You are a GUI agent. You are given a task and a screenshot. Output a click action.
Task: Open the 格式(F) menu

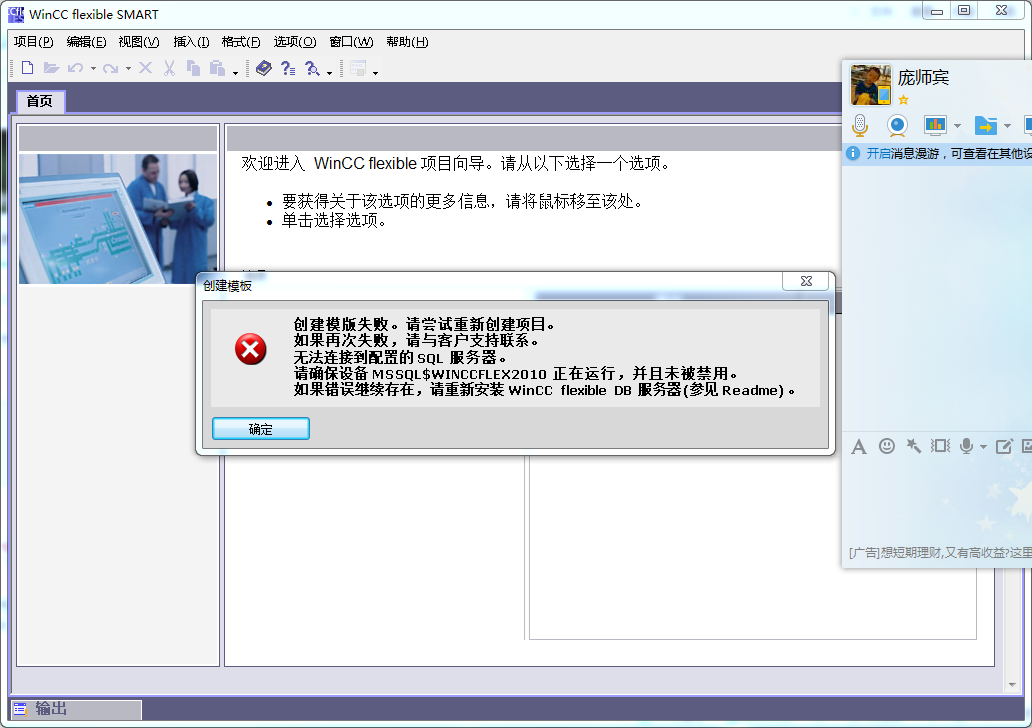[241, 42]
